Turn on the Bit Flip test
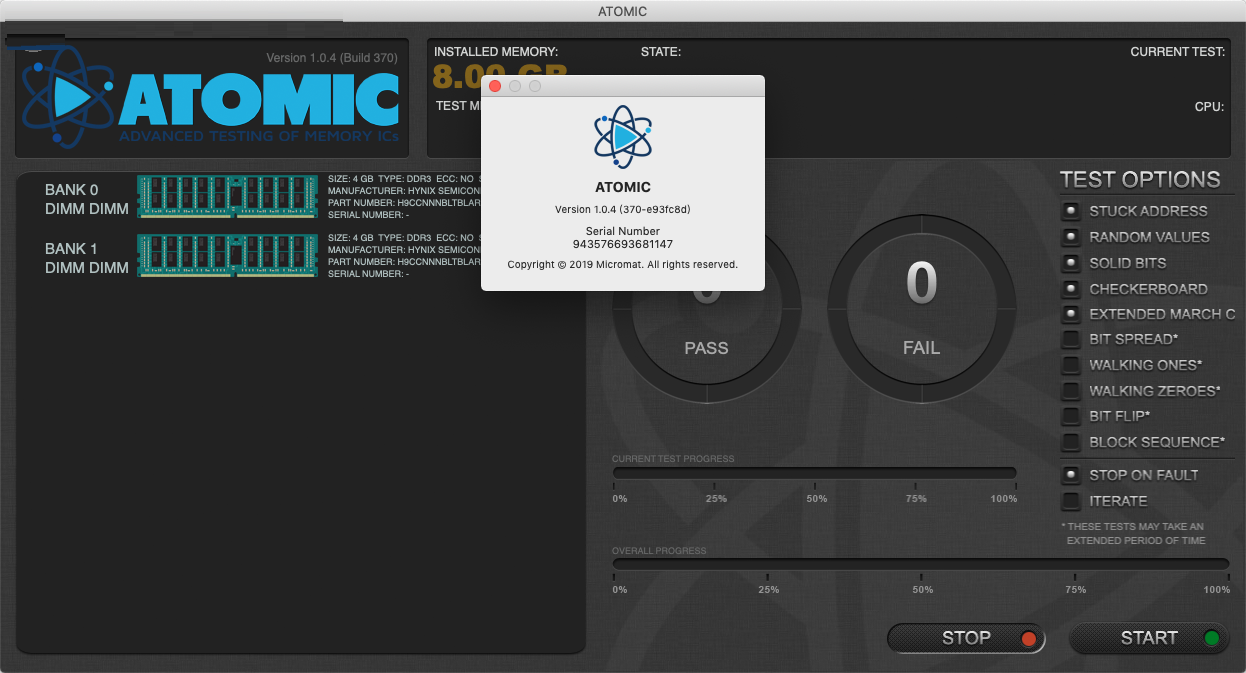1246x673 pixels. pyautogui.click(x=1071, y=416)
